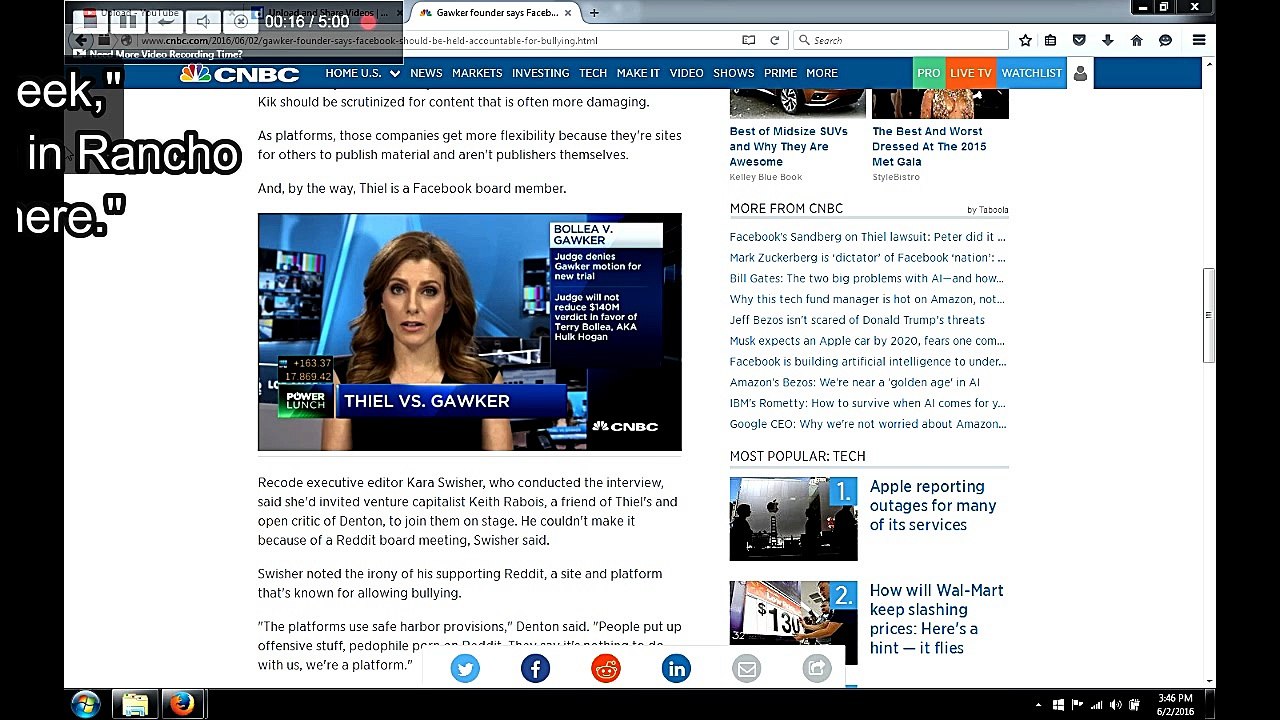Open the Windows Start menu
The image size is (1280, 720).
coord(85,704)
